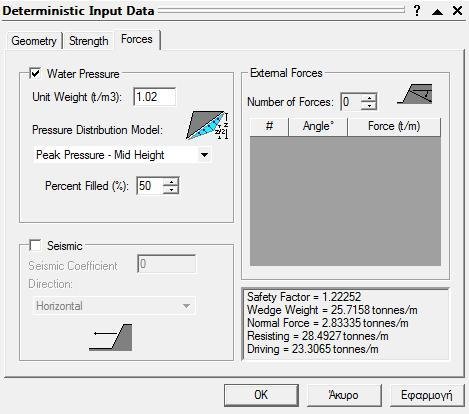The image size is (469, 414).
Task: Switch to the Strength tab
Action: (x=89, y=41)
